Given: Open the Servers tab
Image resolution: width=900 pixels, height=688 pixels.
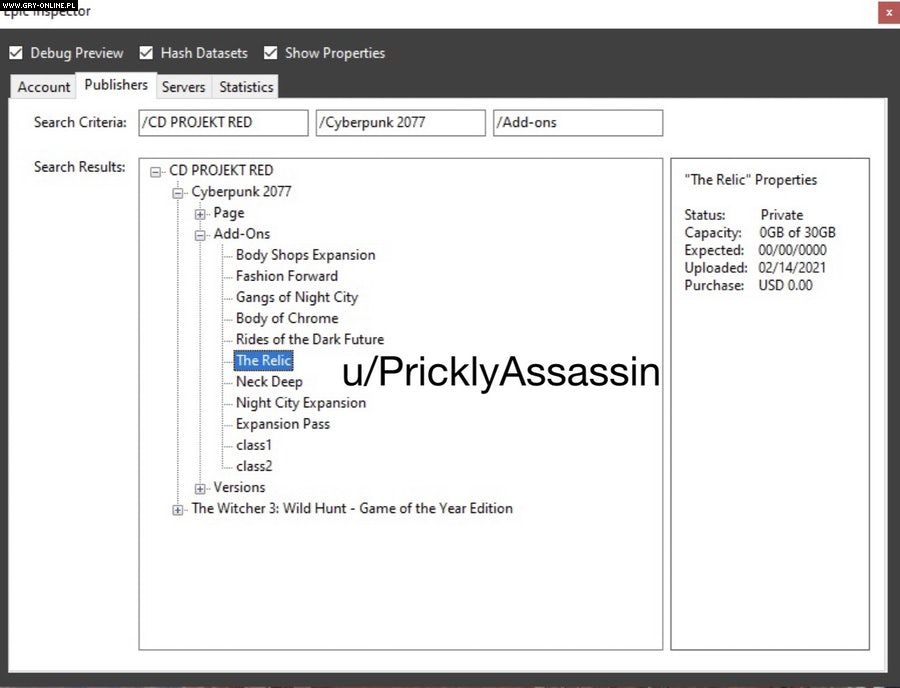Looking at the screenshot, I should point(183,87).
